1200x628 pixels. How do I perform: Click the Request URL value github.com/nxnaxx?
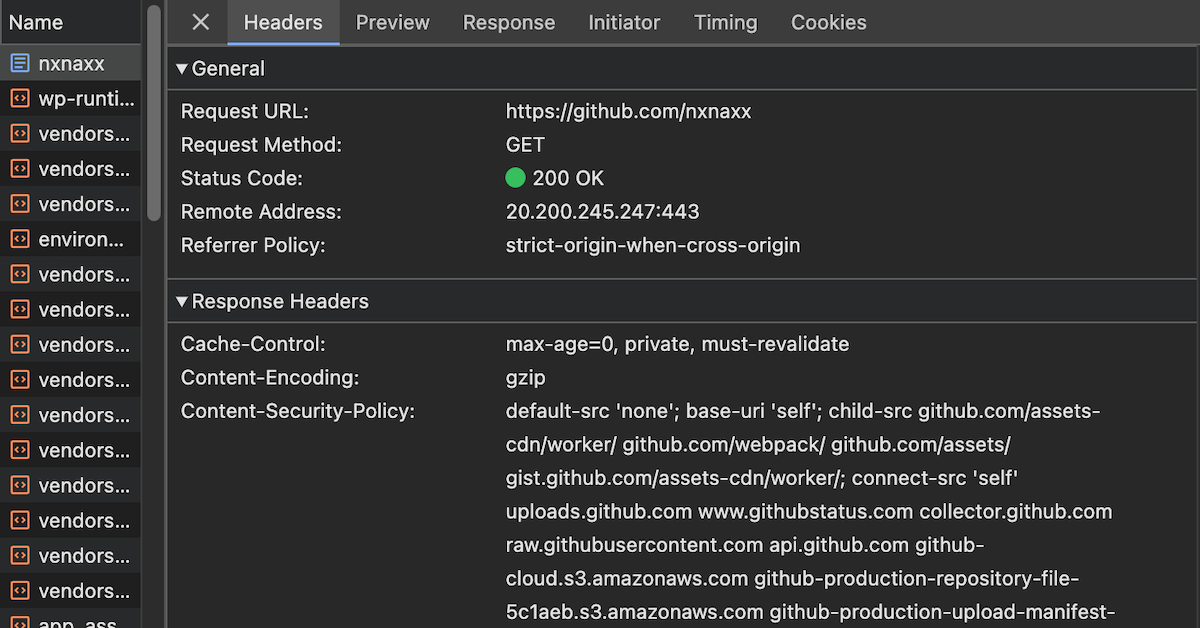pyautogui.click(x=628, y=112)
